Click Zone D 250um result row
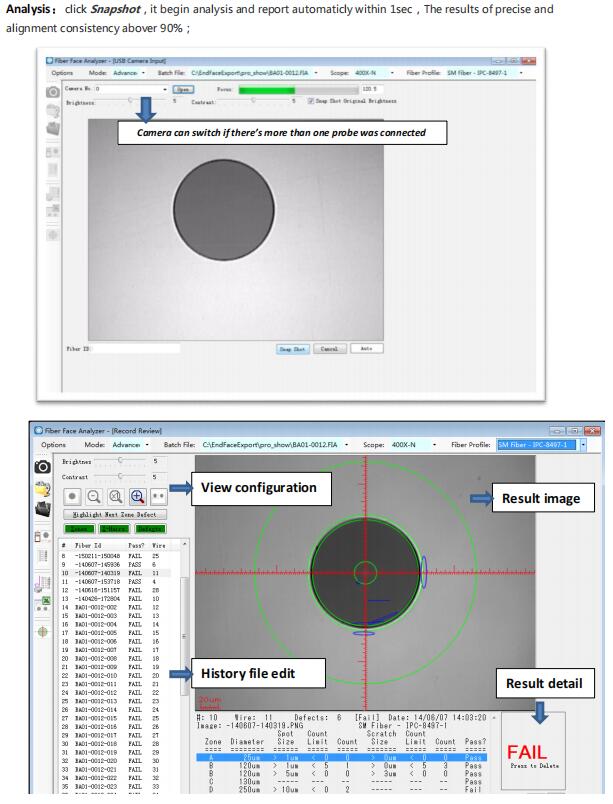The height and width of the screenshot is (804, 613). click(x=341, y=790)
